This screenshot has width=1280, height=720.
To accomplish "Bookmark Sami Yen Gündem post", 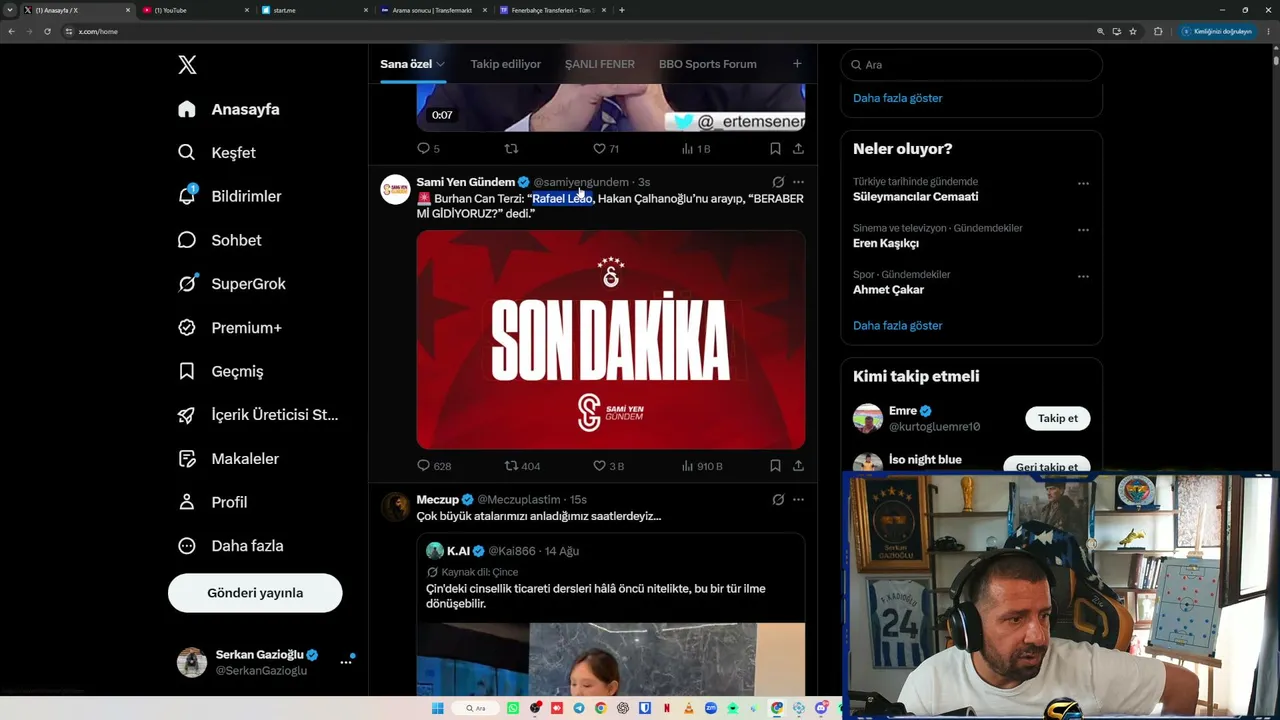I will tap(775, 466).
